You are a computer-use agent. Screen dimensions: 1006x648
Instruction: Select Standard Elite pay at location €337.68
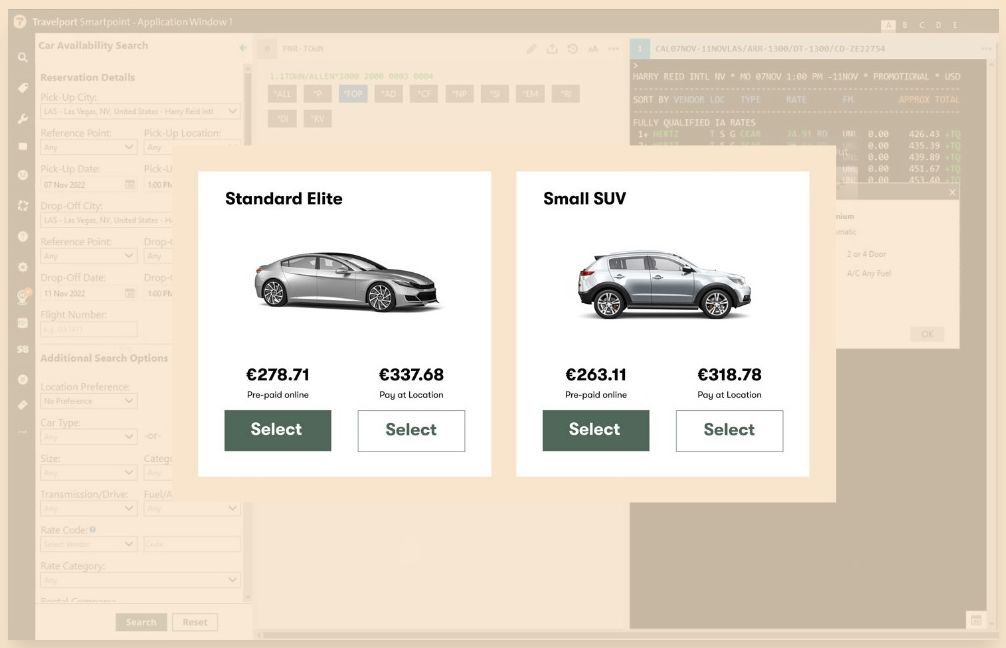point(411,431)
